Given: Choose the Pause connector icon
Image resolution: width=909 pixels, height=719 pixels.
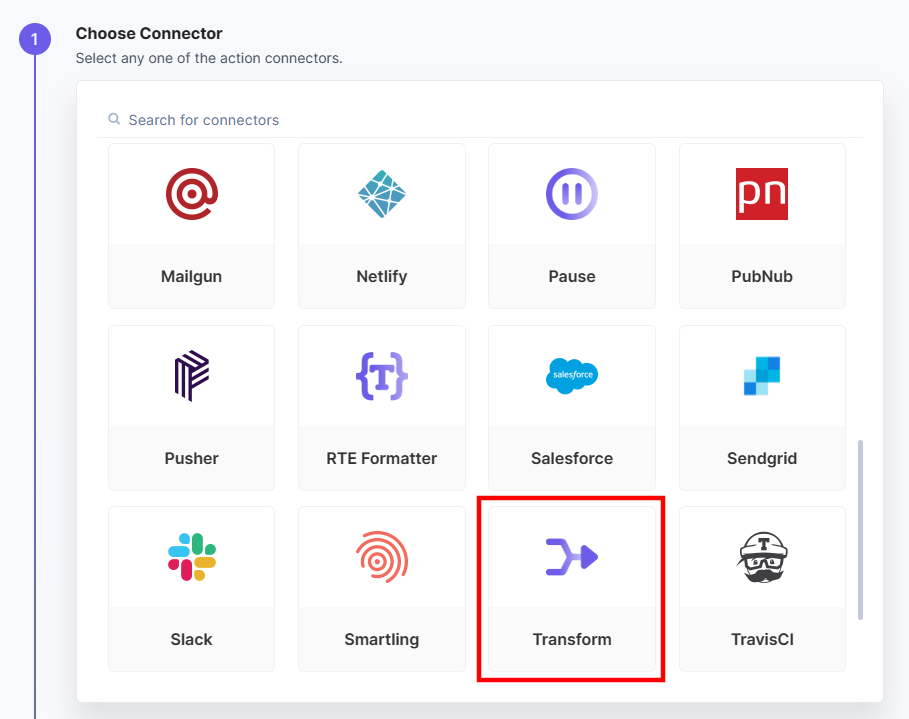Looking at the screenshot, I should 572,194.
